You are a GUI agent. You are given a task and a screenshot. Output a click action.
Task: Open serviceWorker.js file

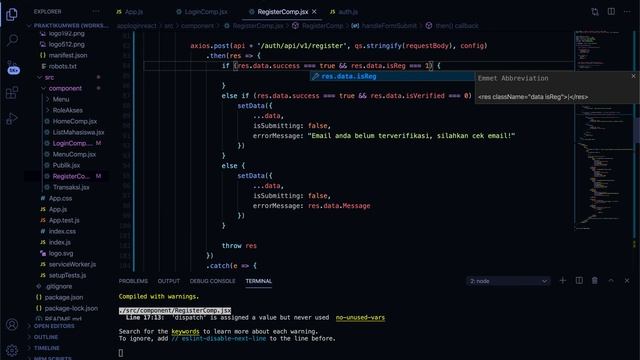72,264
